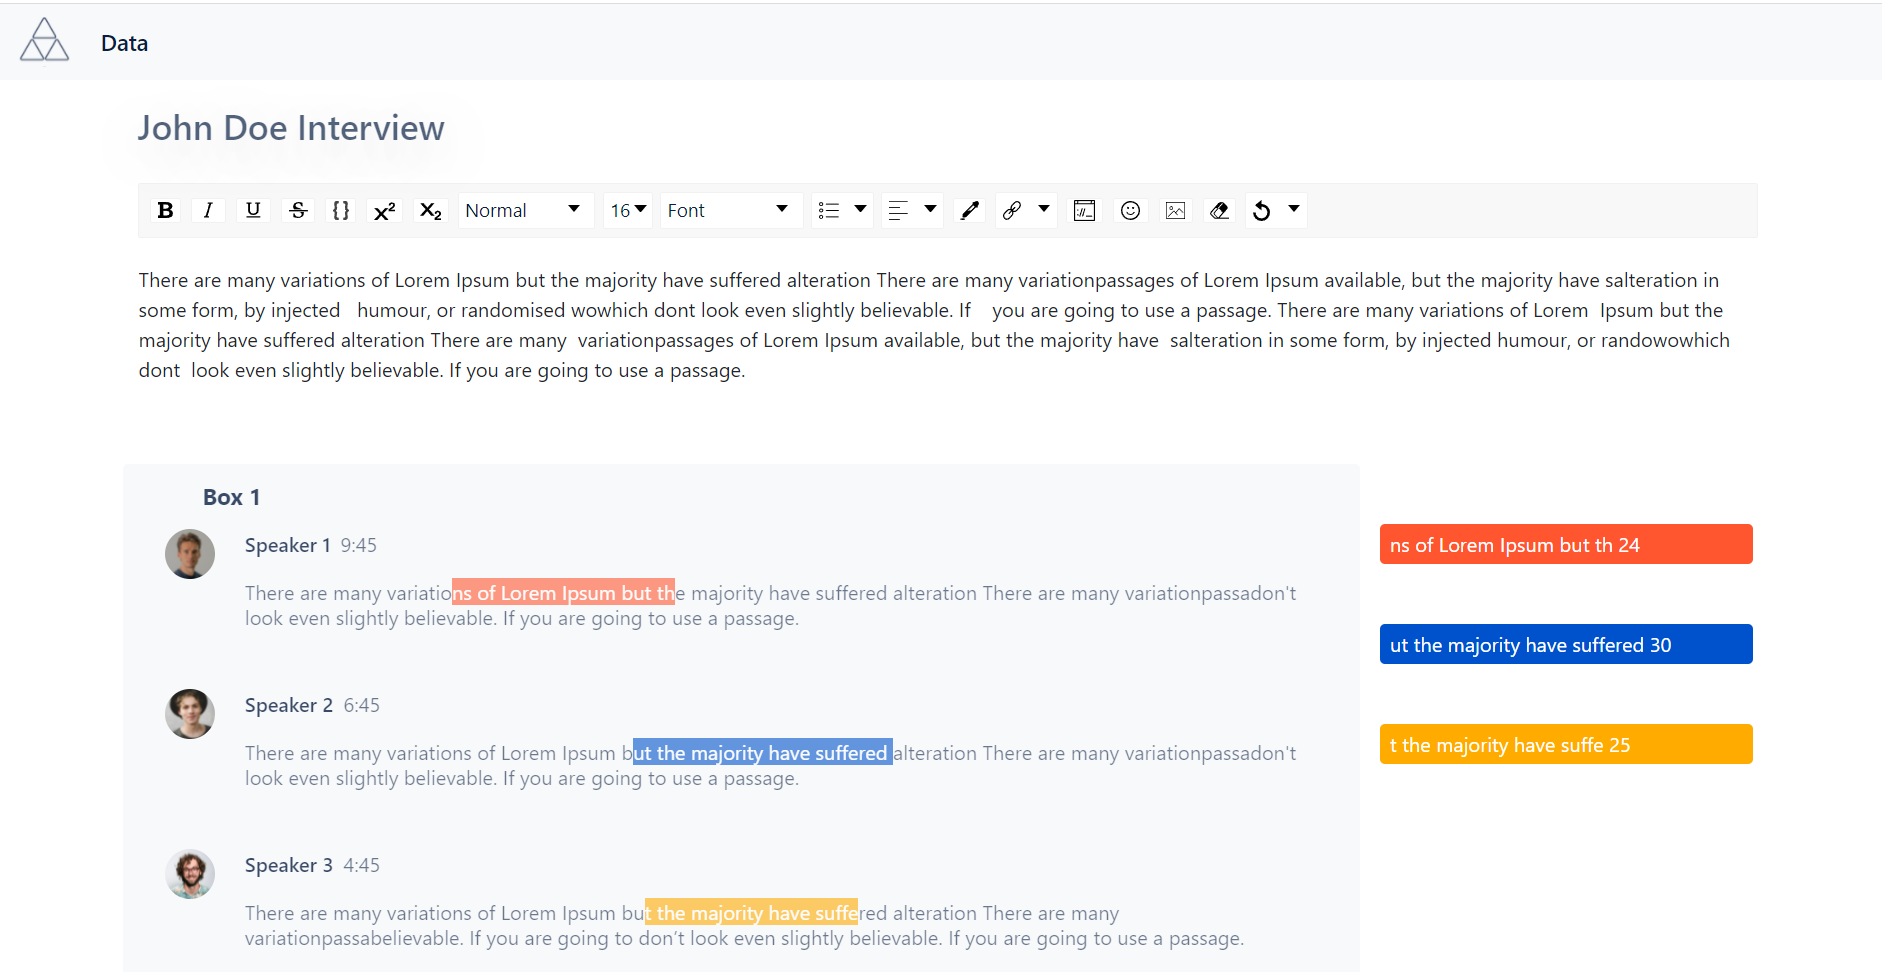Toggle subscript formatting
The width and height of the screenshot is (1882, 972).
[x=431, y=210]
